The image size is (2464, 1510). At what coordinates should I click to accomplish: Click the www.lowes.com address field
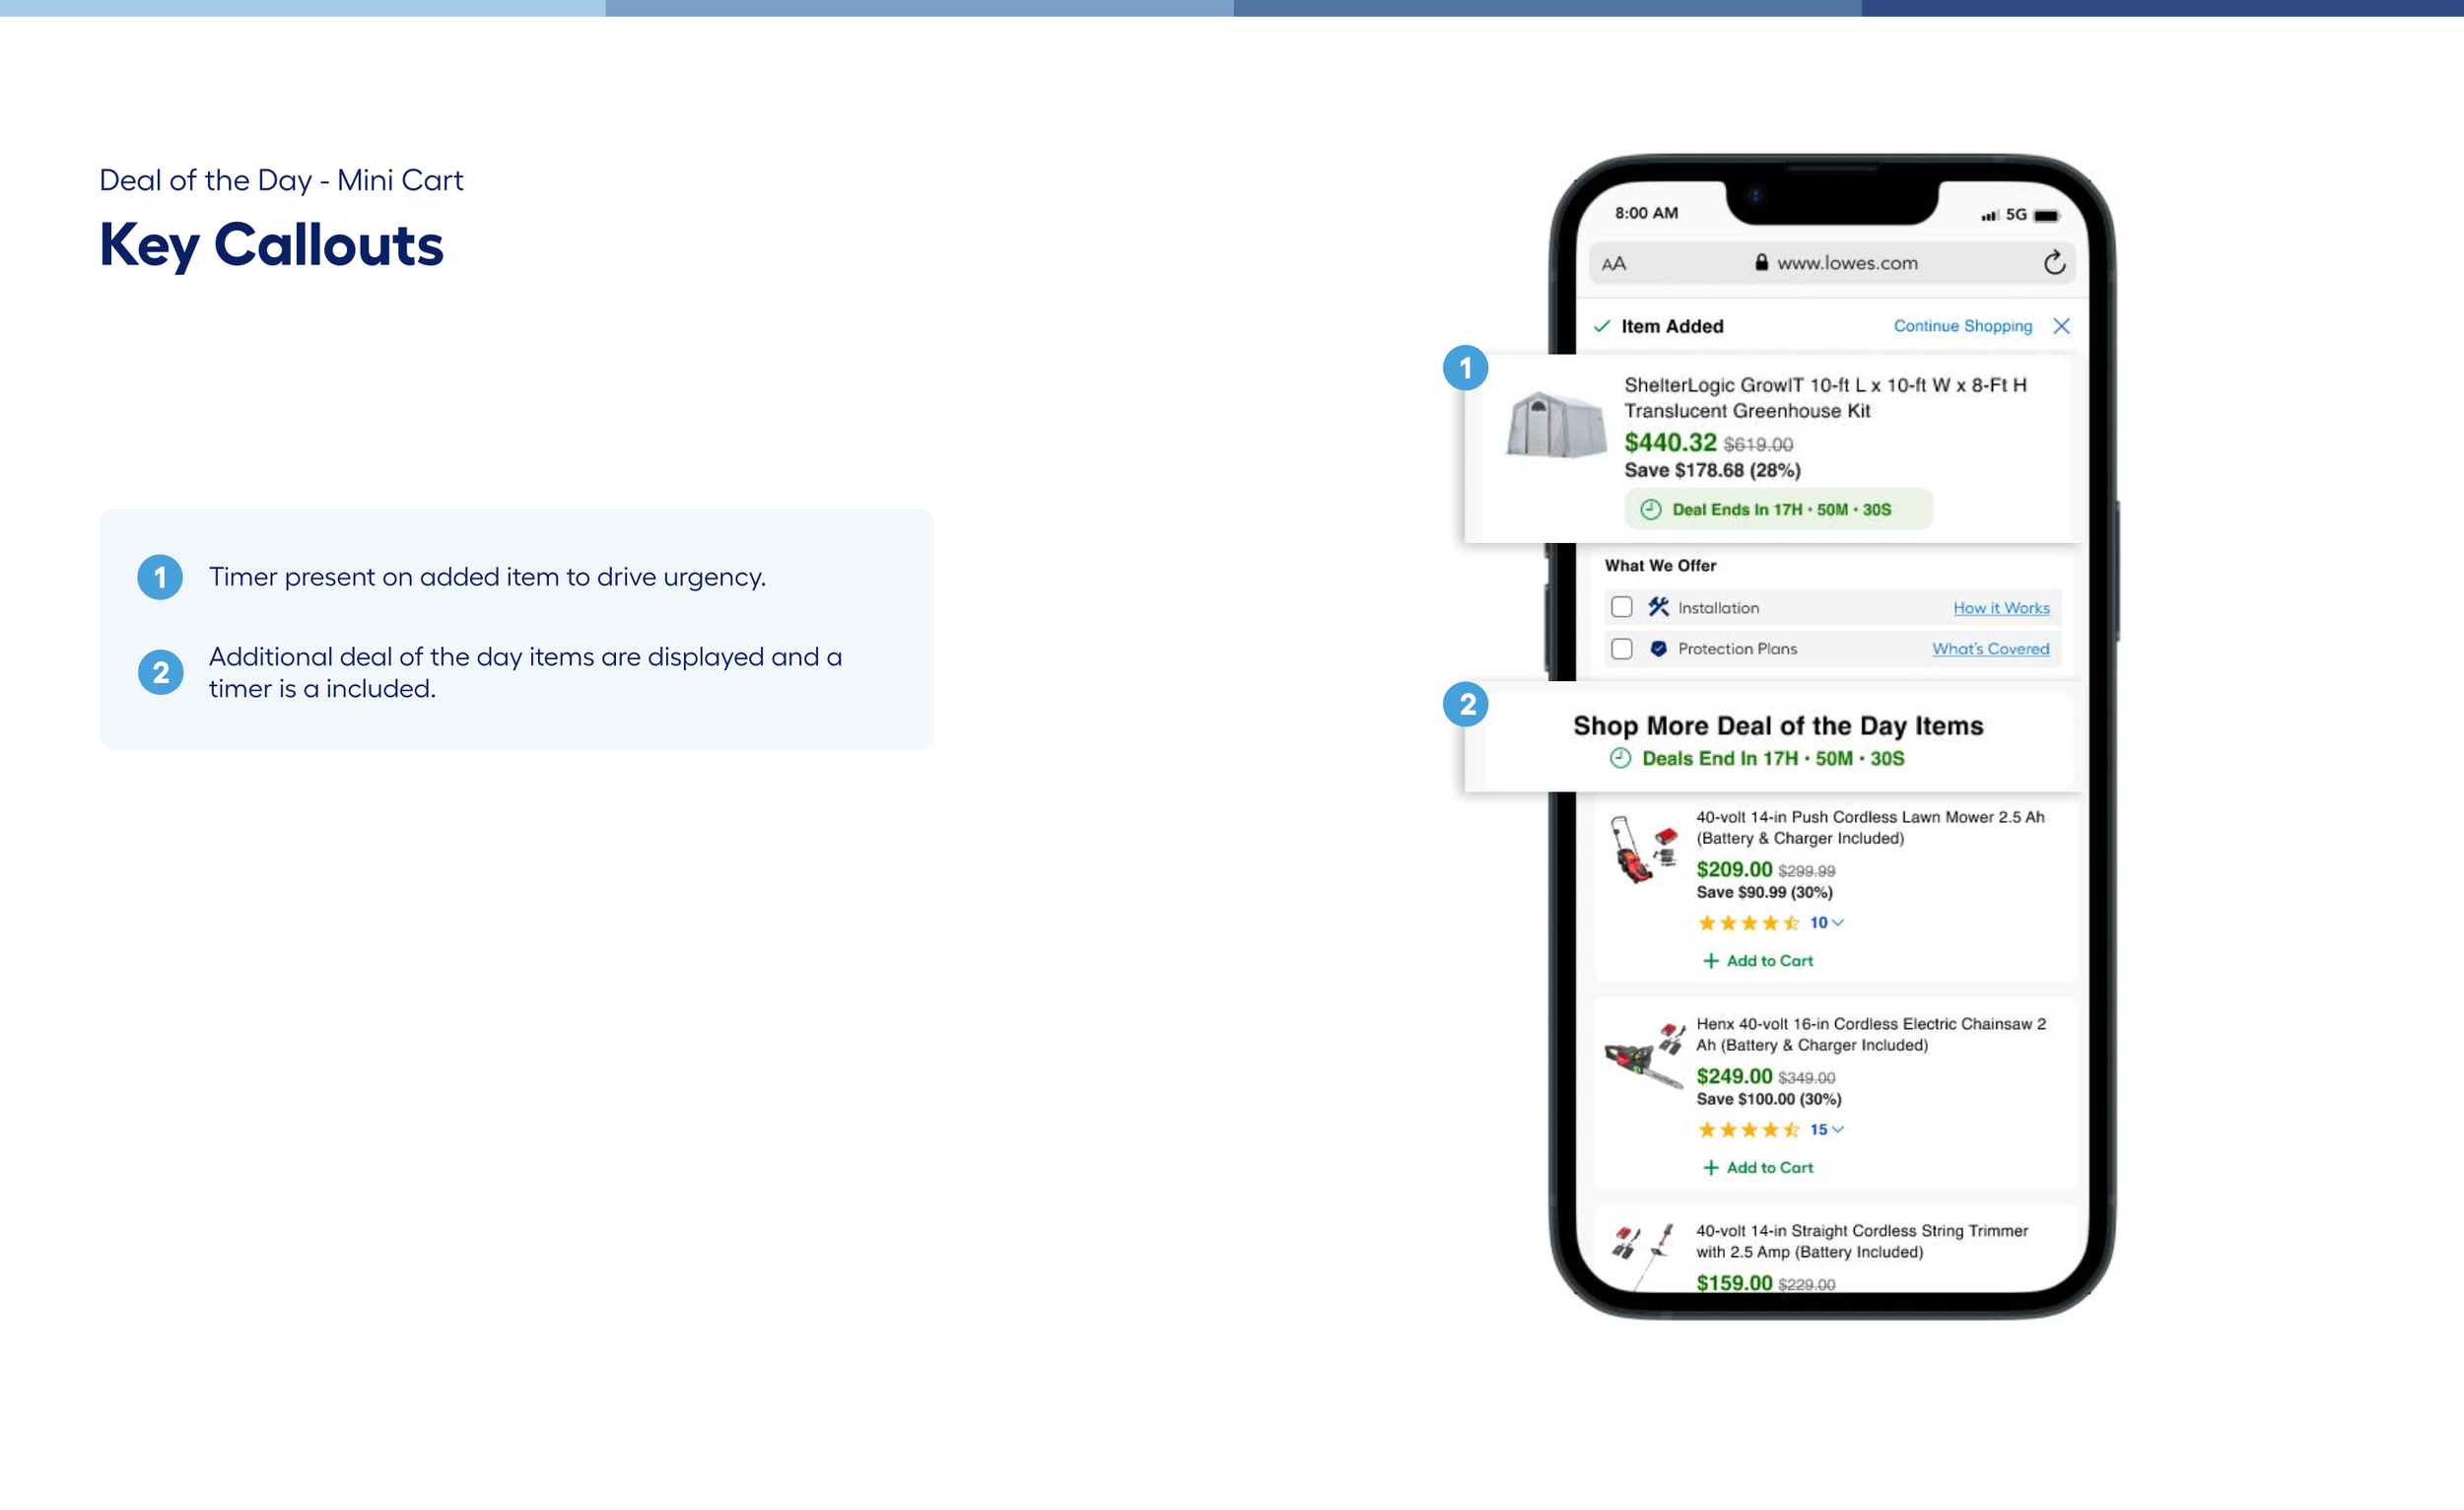(1832, 263)
